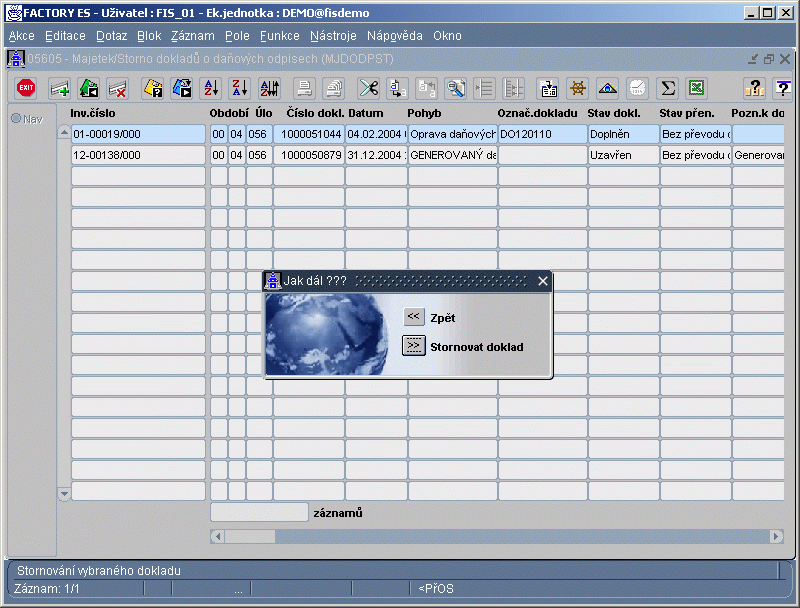800x608 pixels.
Task: Click the greyed round gauge icon
Action: pyautogui.click(x=637, y=88)
